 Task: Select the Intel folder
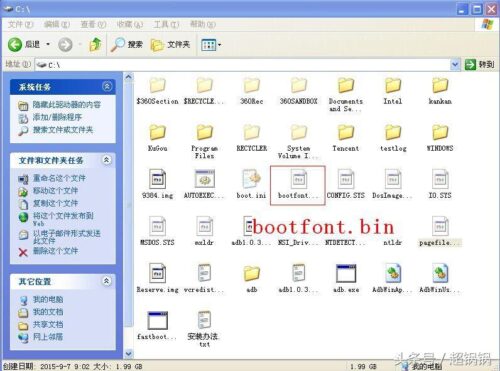393,91
